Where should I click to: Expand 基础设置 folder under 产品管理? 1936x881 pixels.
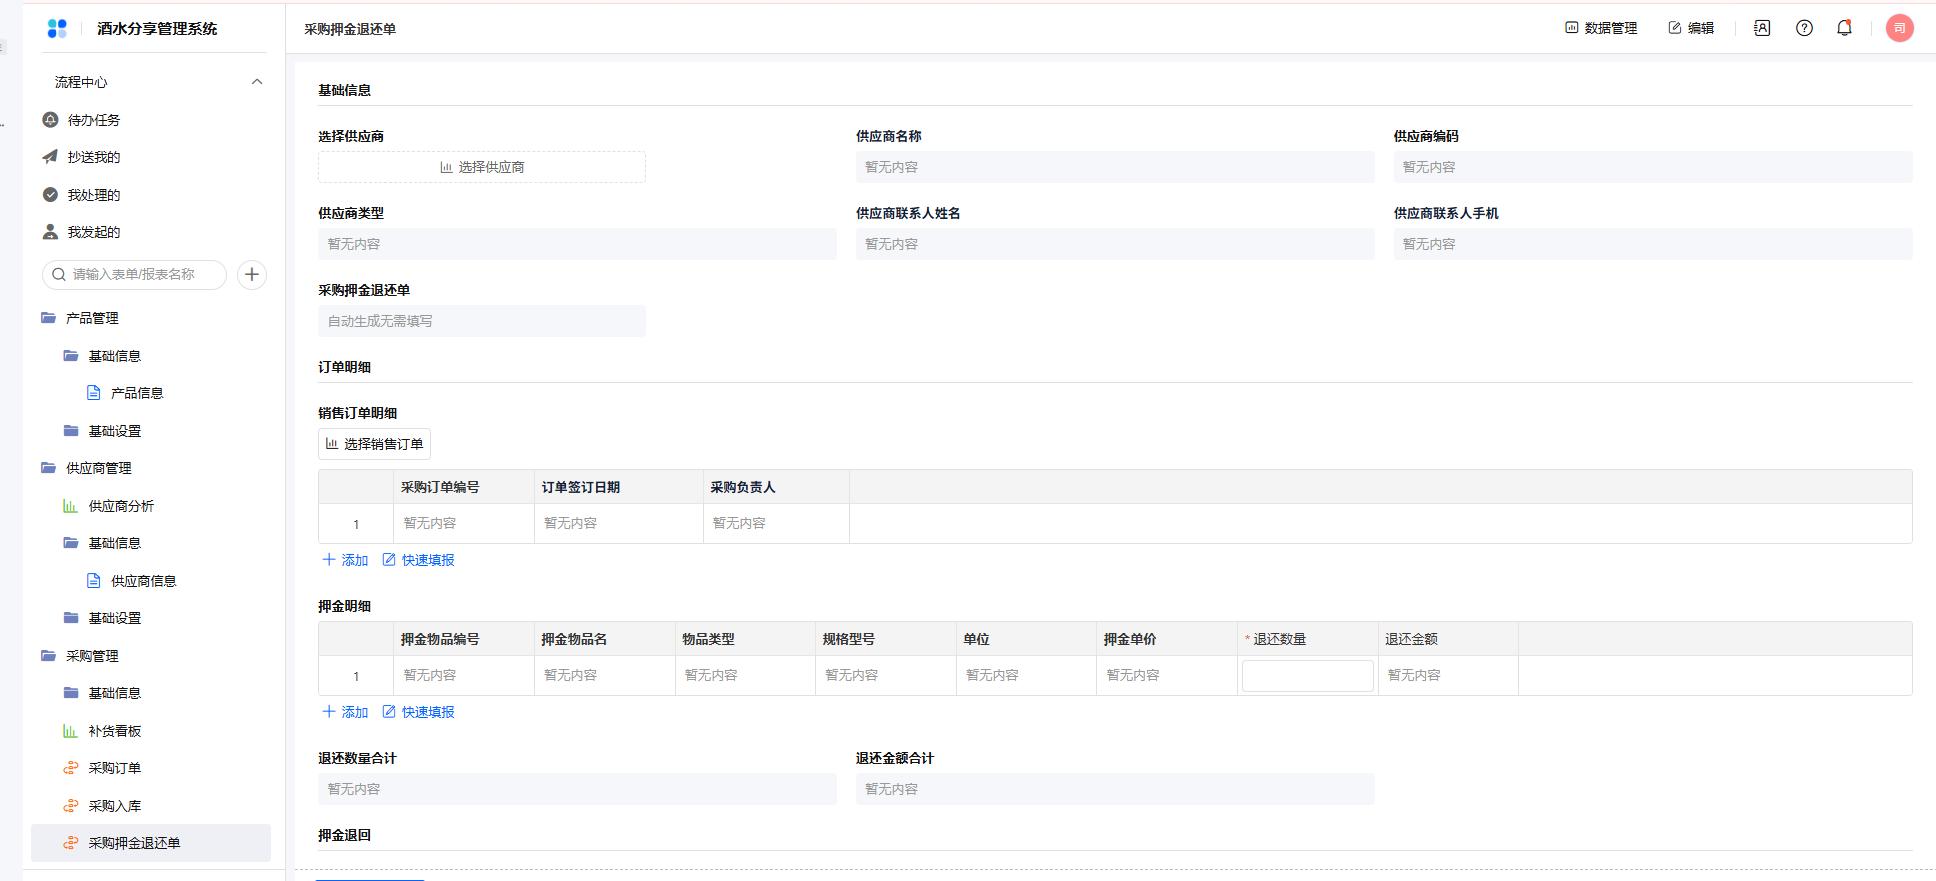[x=151, y=431]
